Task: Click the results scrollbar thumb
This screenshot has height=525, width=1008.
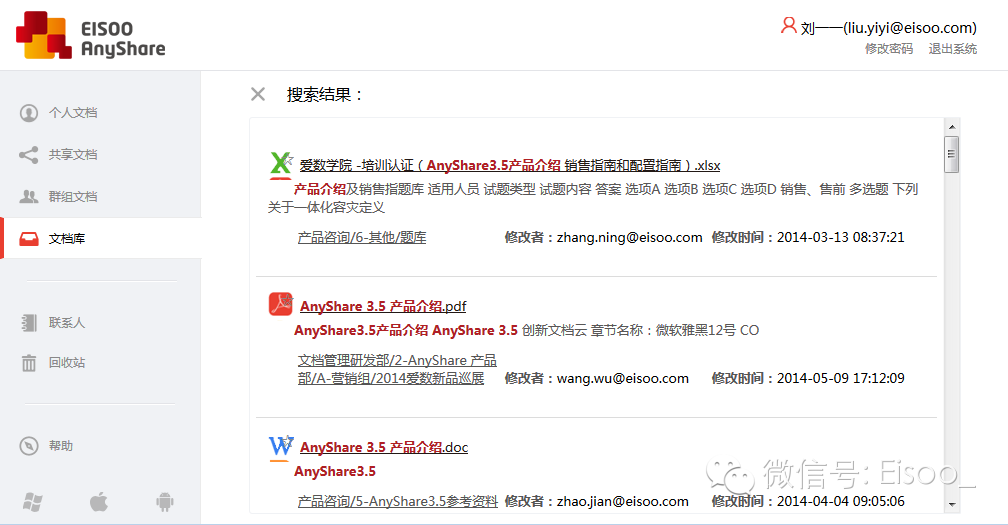Action: [x=951, y=154]
